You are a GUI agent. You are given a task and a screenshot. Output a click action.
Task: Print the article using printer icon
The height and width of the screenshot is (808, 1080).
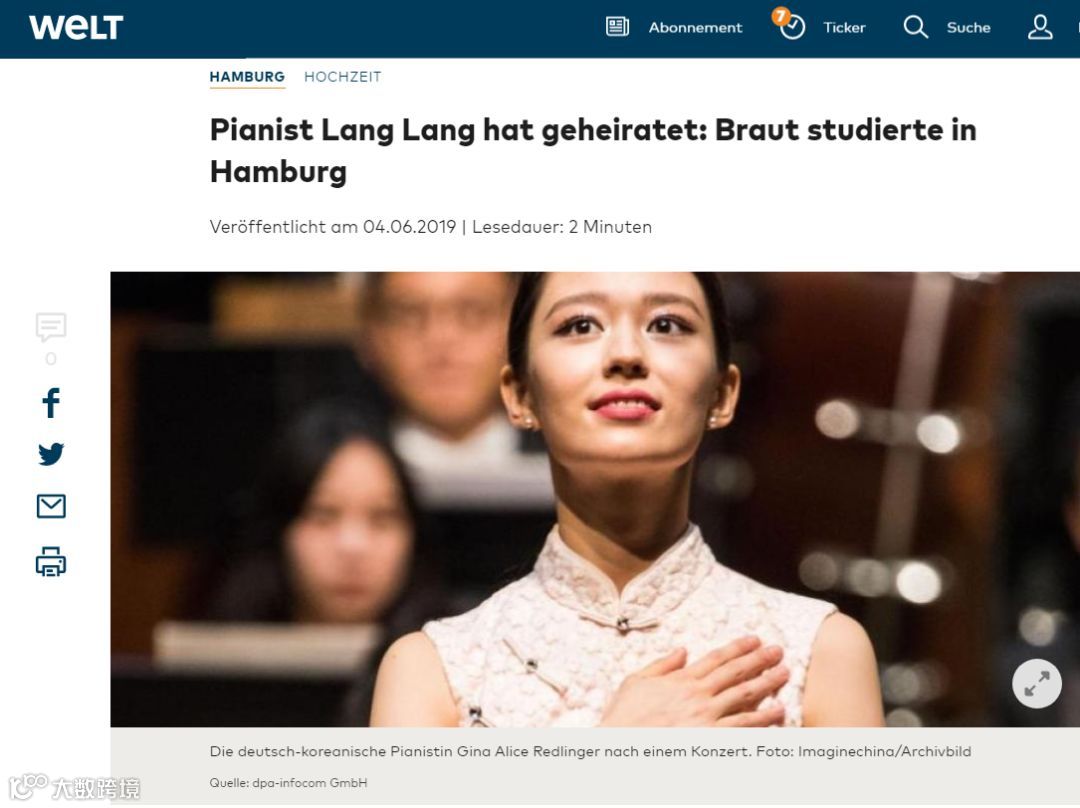click(51, 561)
